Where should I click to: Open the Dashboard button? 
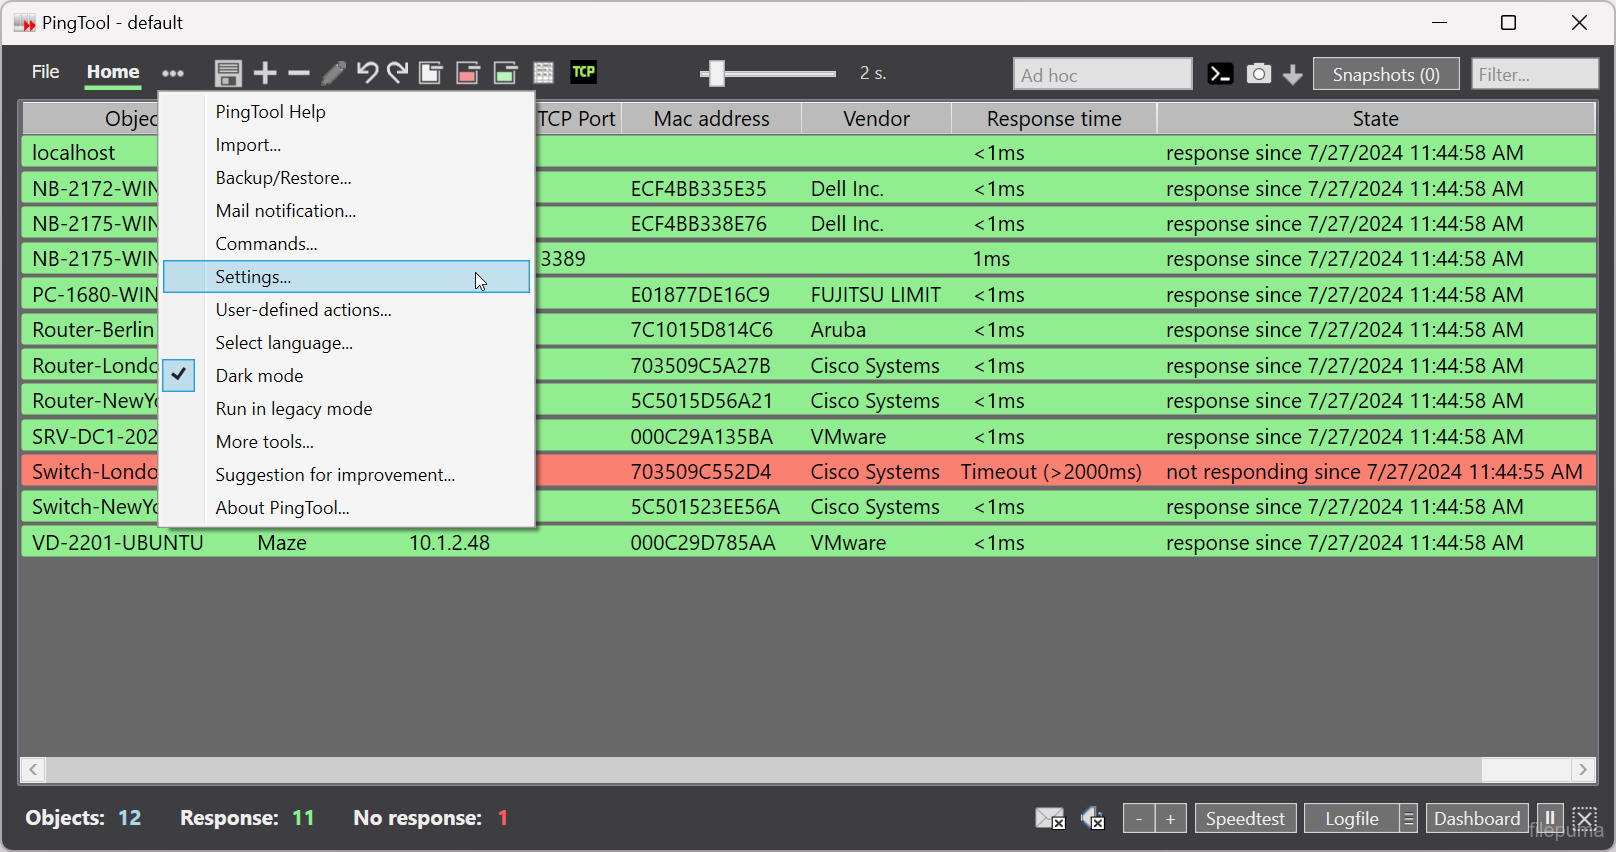point(1476,819)
